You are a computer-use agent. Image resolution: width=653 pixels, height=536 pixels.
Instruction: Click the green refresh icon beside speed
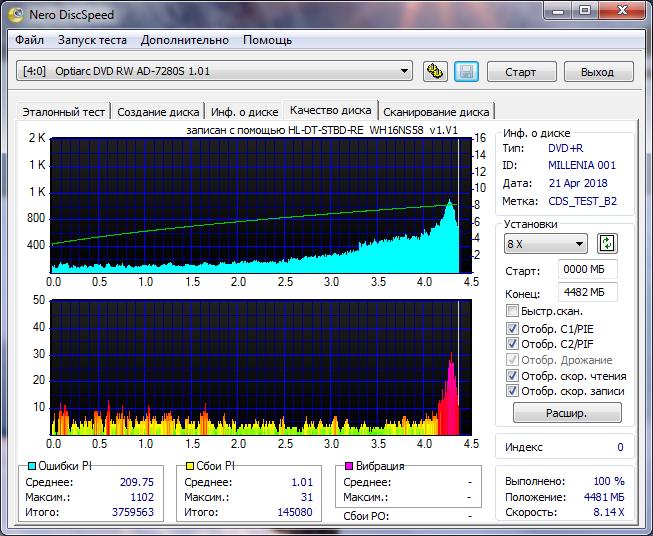(x=607, y=244)
